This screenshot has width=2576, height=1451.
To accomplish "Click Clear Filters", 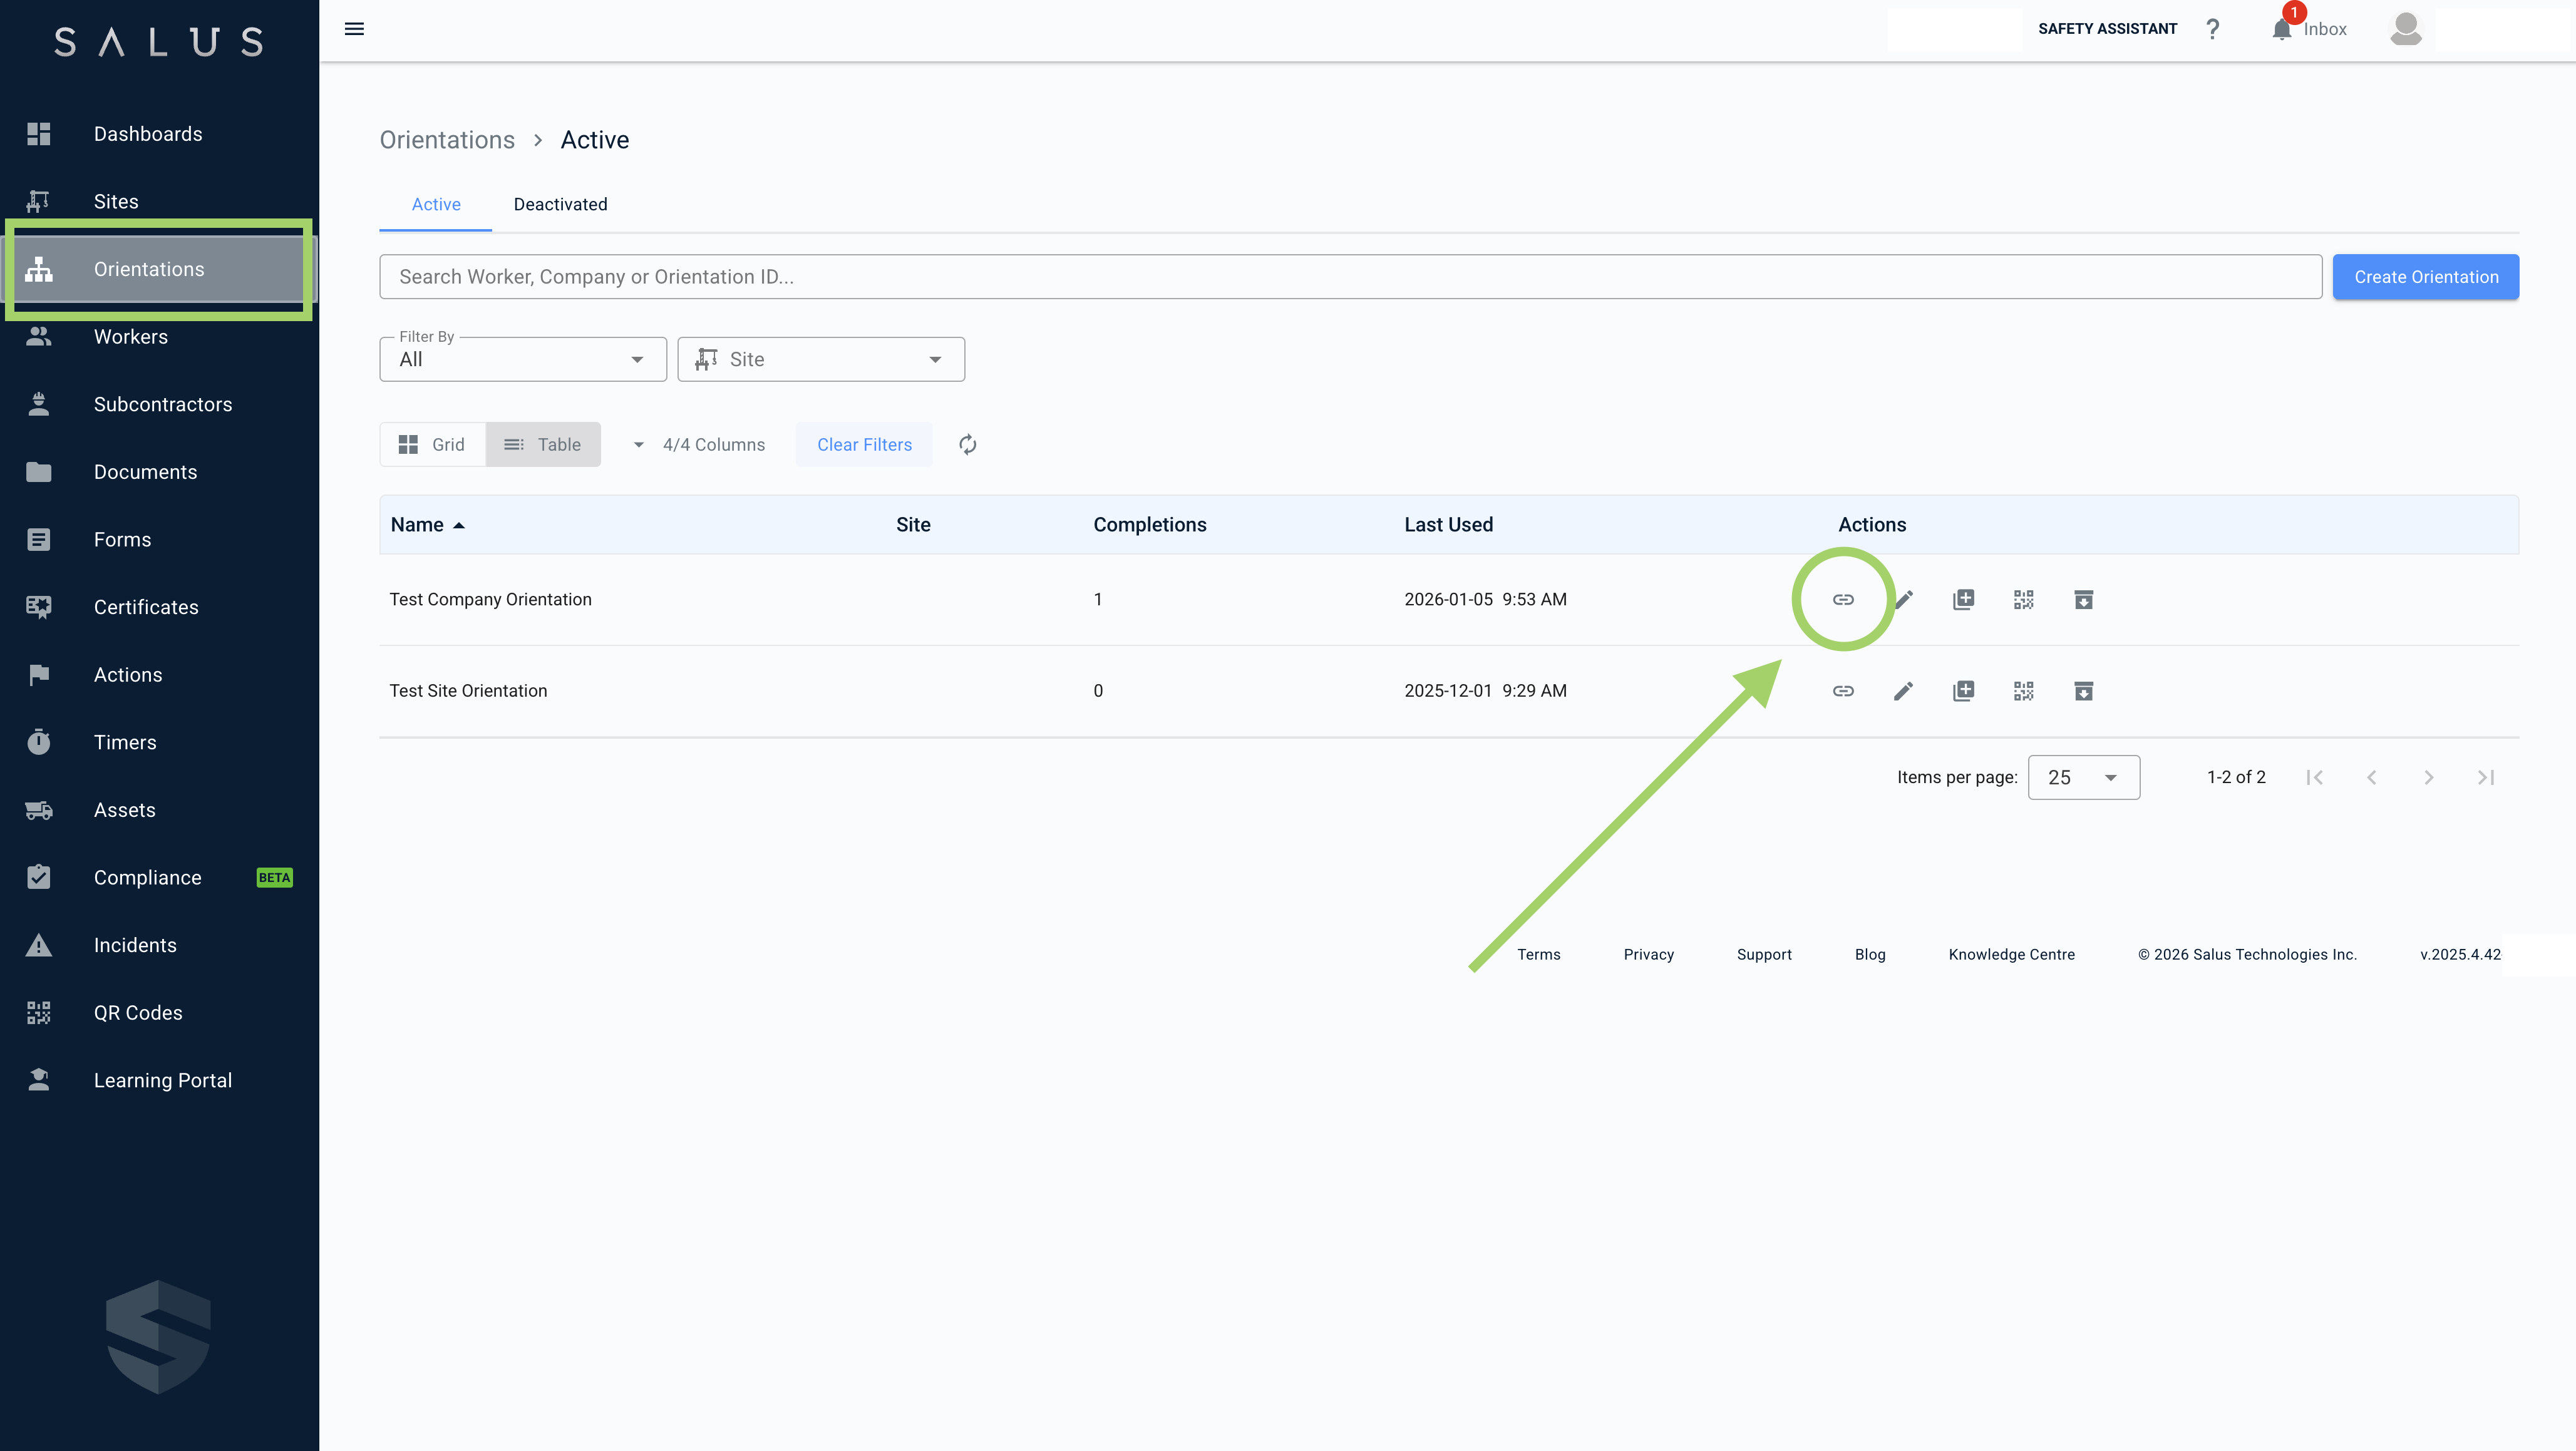I will (x=864, y=445).
